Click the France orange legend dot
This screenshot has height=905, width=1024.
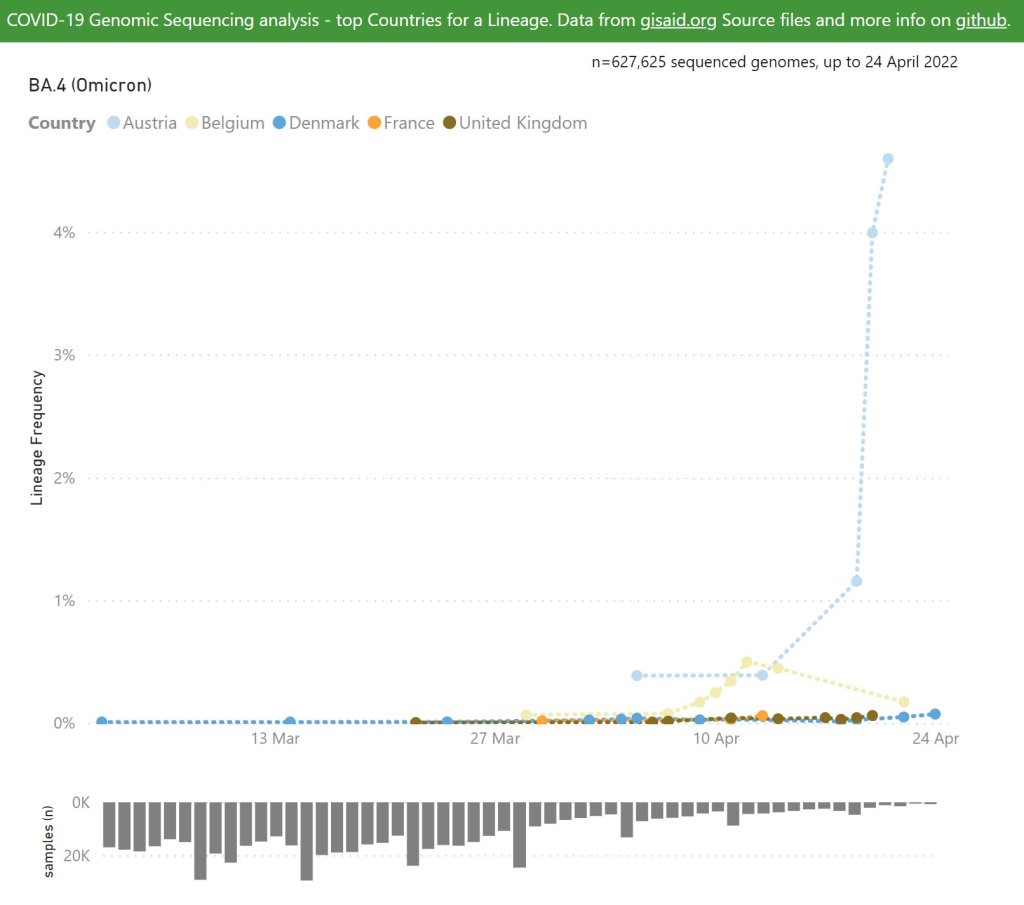pos(373,123)
